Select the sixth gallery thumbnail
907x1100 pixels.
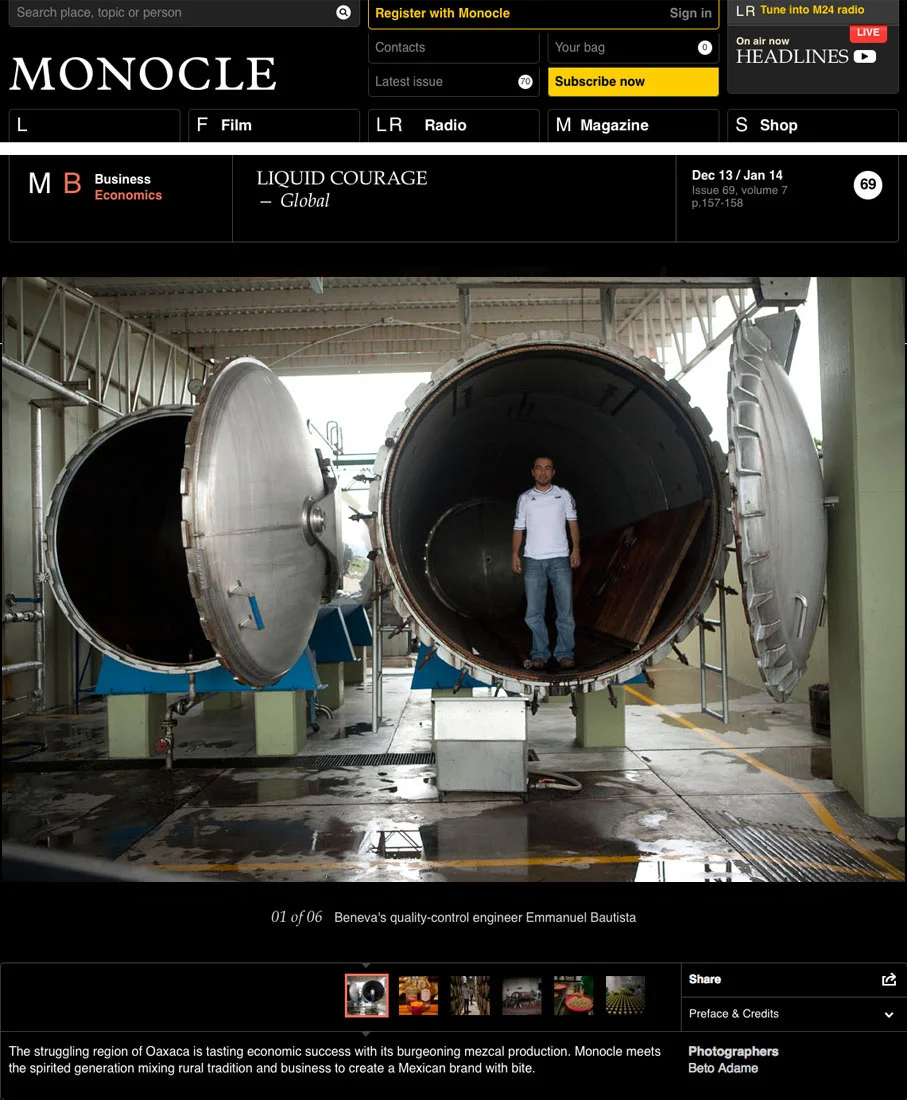(x=625, y=995)
